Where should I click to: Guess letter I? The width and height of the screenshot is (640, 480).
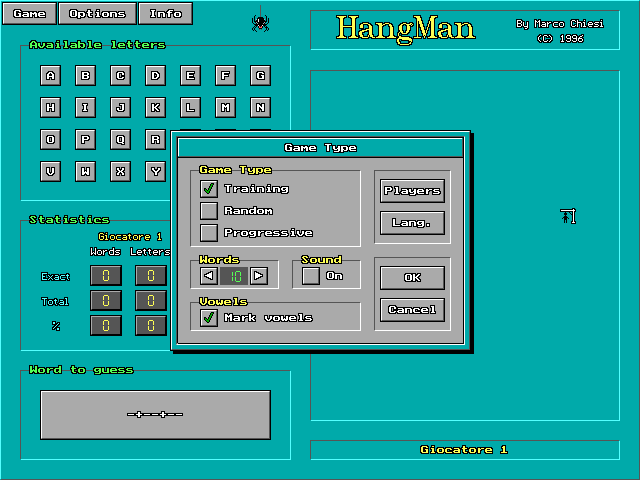point(85,107)
